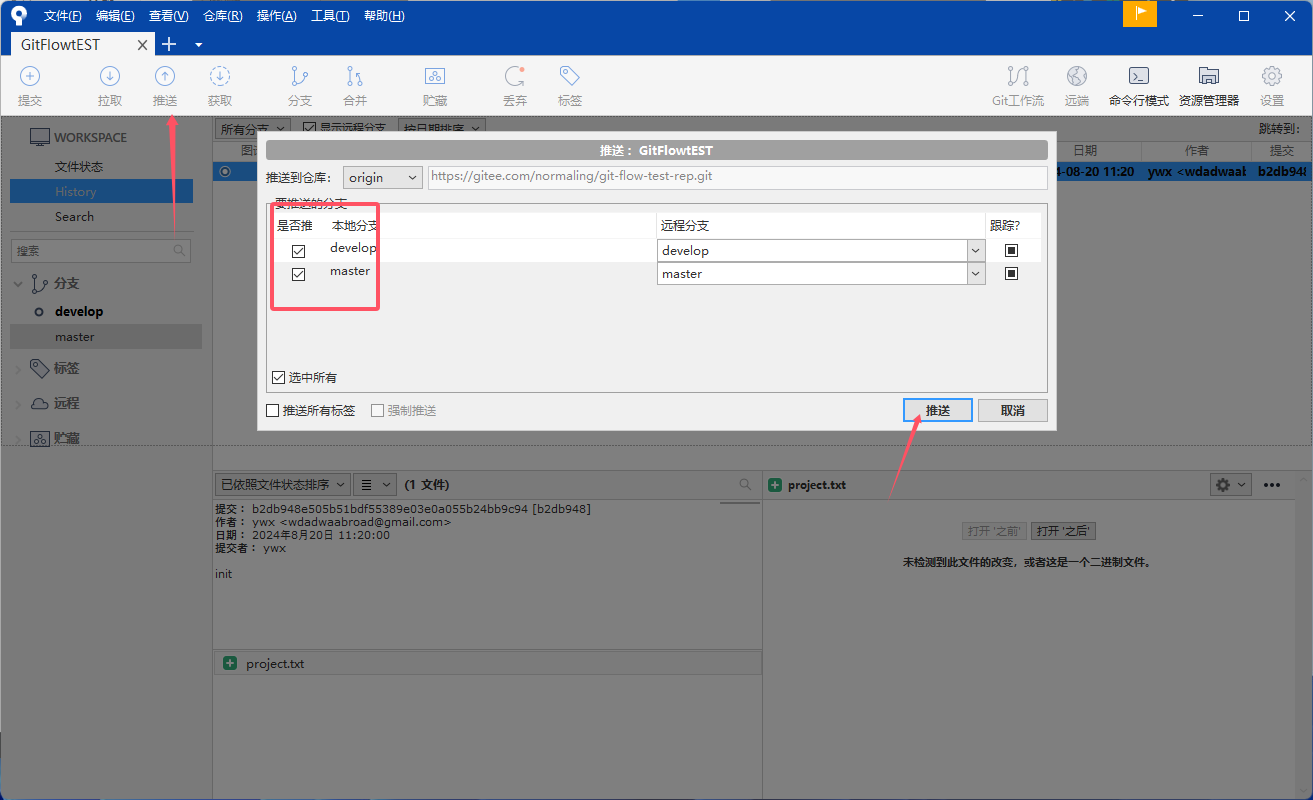Open the Git工作流 (Git Flow) icon
The height and width of the screenshot is (800, 1313).
(1017, 85)
